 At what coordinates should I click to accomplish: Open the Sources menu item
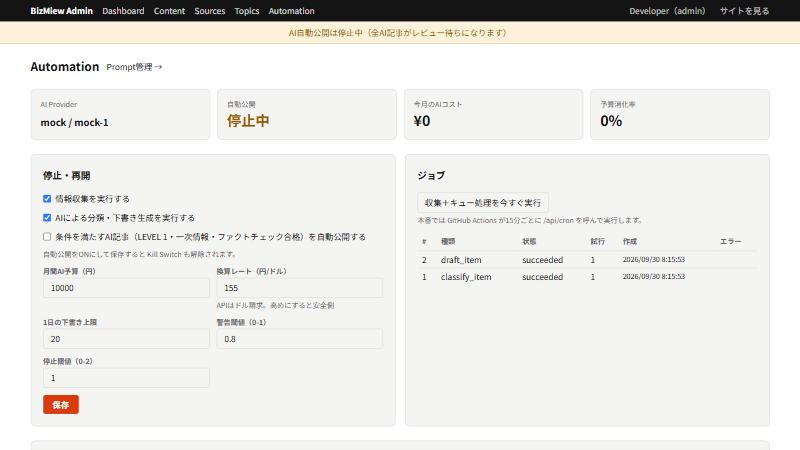click(x=210, y=11)
